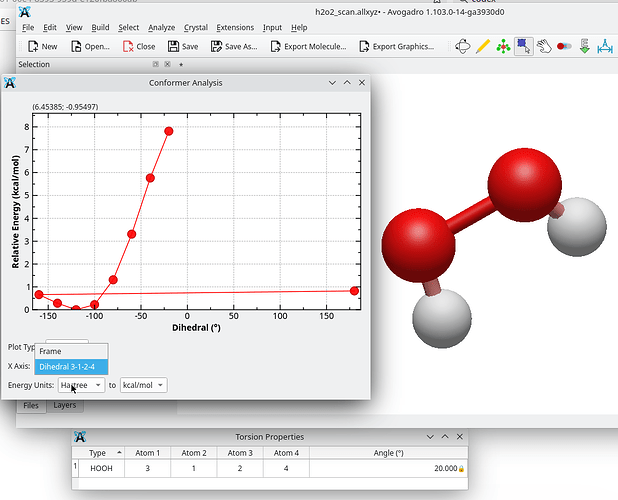Screen dimensions: 618x500
Task: Click Angle (°) column header
Action: (x=389, y=453)
